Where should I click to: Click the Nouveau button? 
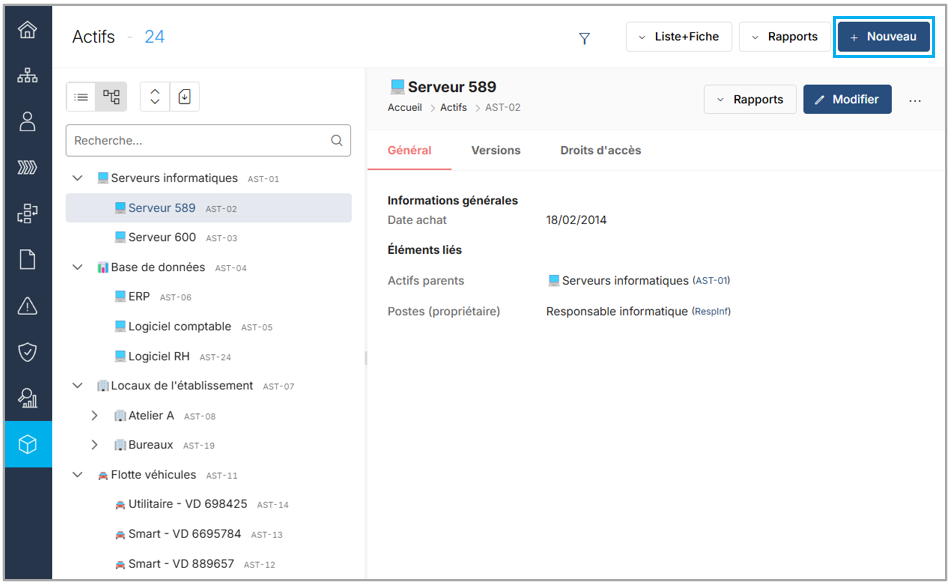coord(883,37)
